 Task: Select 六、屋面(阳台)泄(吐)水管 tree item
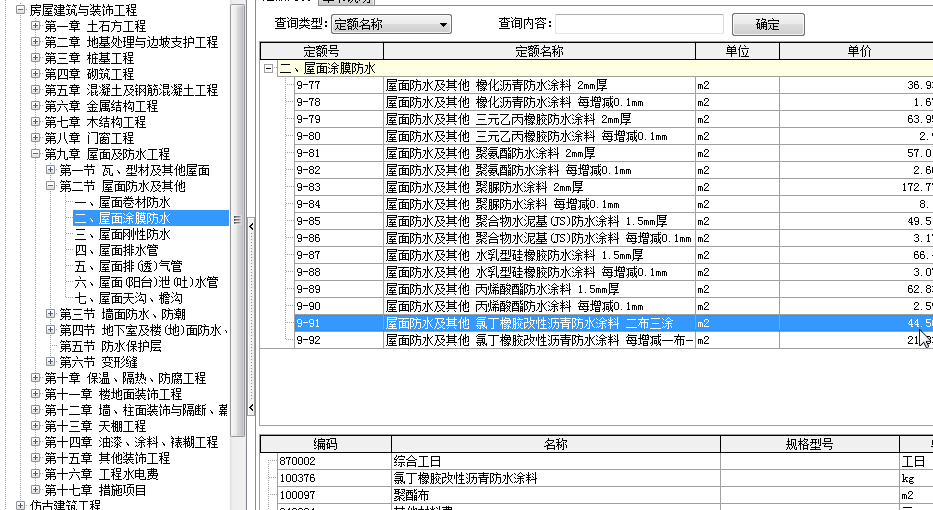click(146, 283)
